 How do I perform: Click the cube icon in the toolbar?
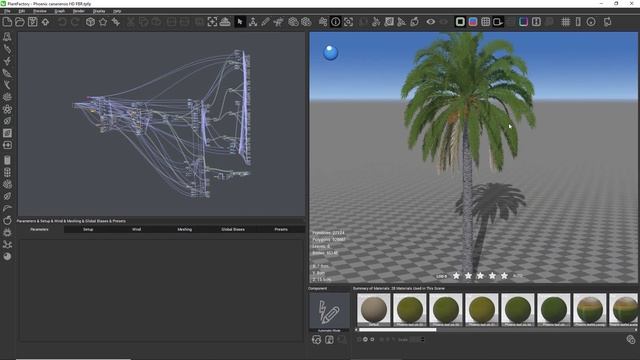click(x=90, y=22)
